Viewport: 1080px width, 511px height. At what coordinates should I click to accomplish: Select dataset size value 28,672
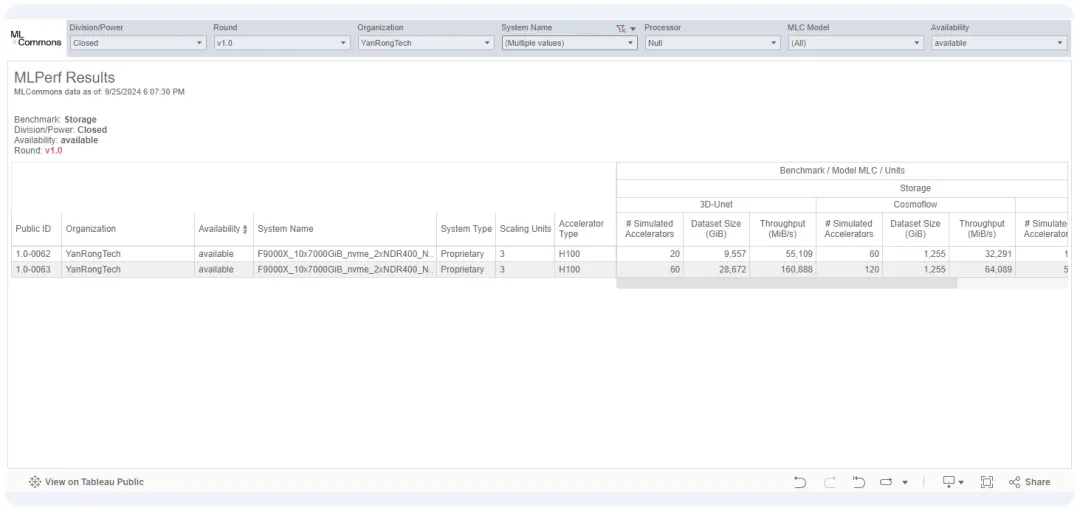pos(731,269)
